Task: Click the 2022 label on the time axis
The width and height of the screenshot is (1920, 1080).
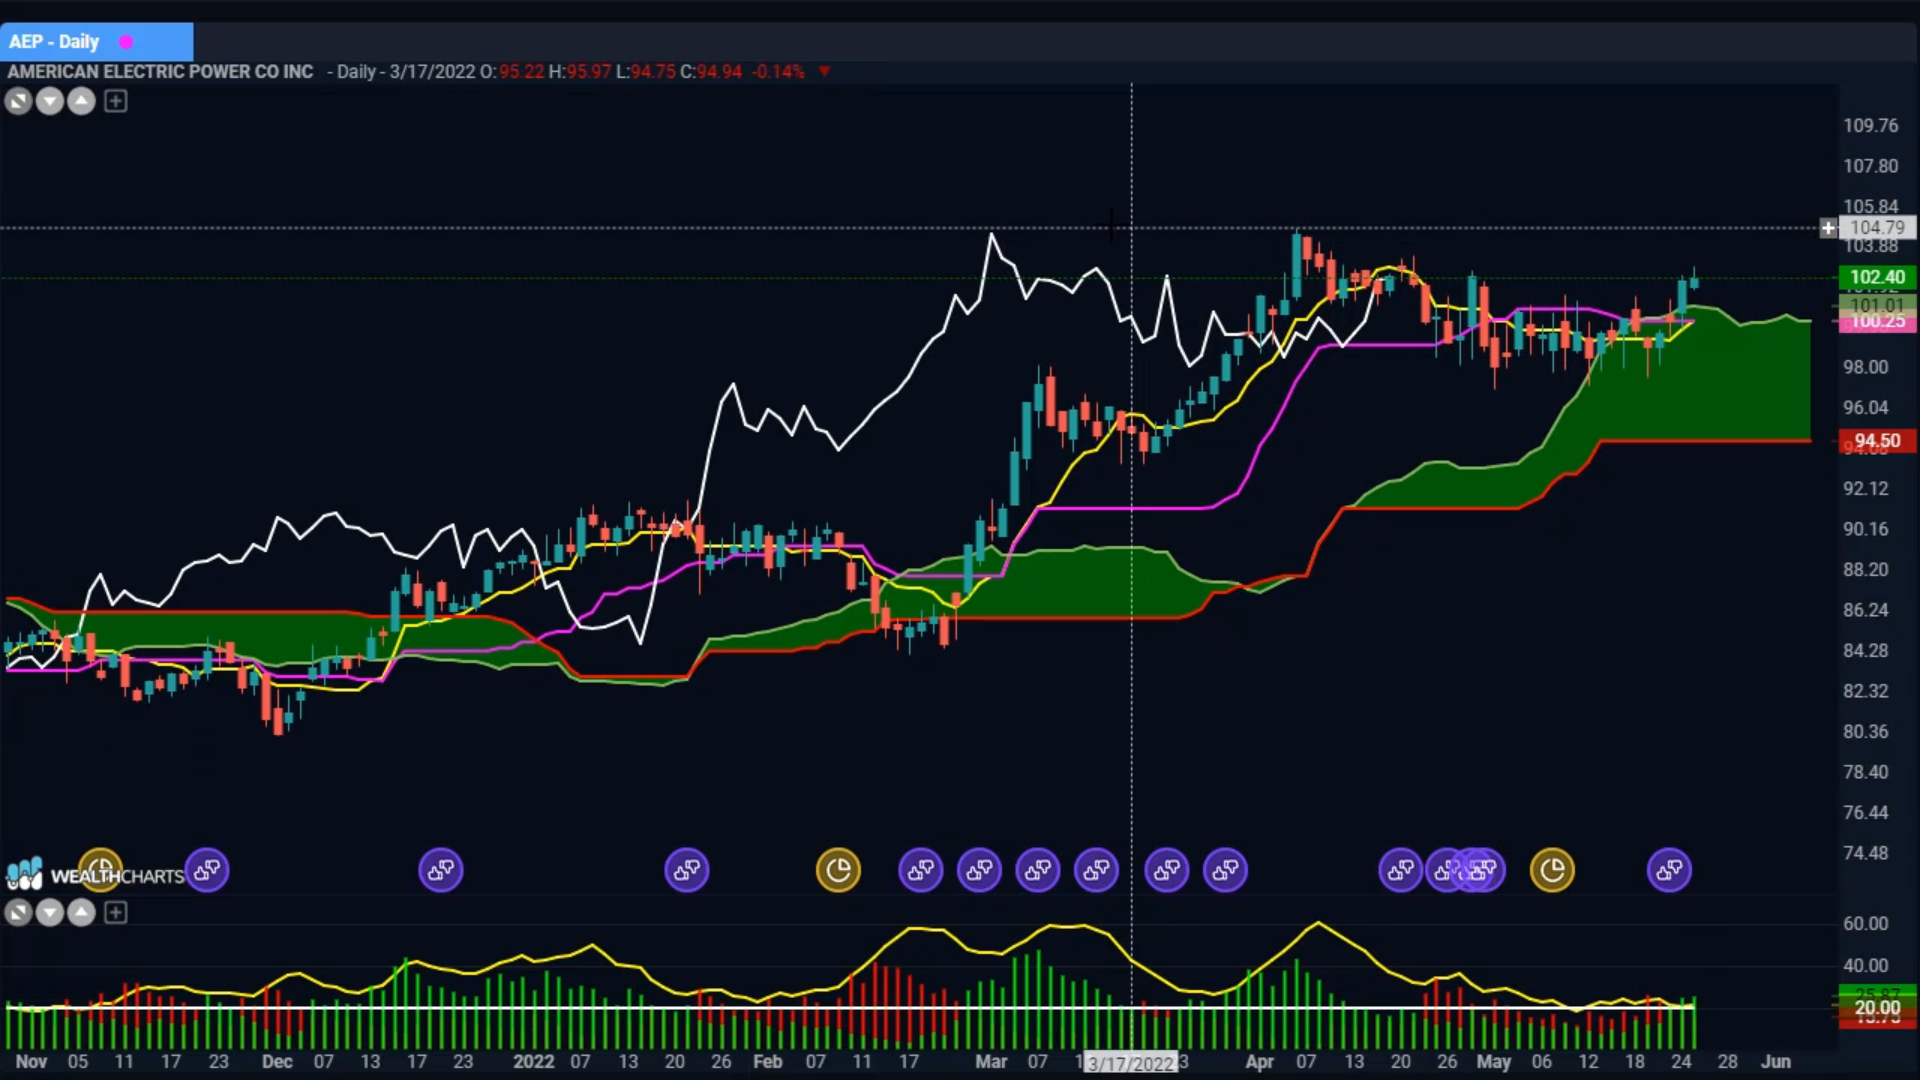Action: [533, 1062]
